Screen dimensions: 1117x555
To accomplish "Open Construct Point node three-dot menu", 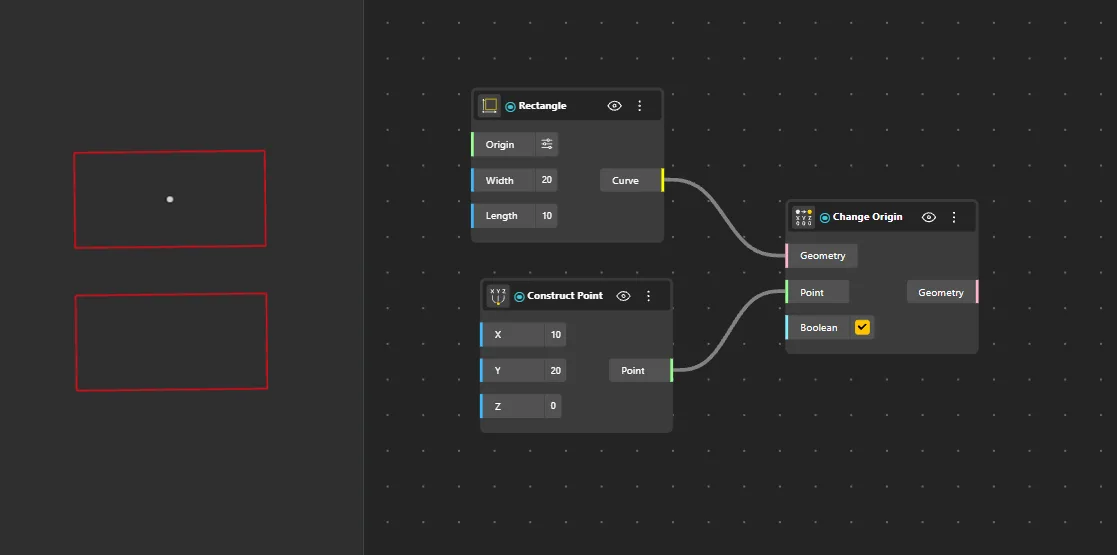I will click(x=648, y=296).
